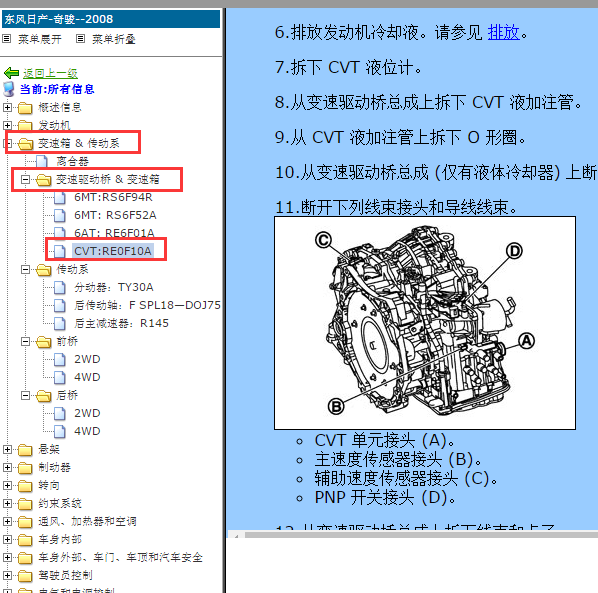Open the 变速箱 & 传动系 folder icon
The width and height of the screenshot is (598, 593).
[25, 144]
